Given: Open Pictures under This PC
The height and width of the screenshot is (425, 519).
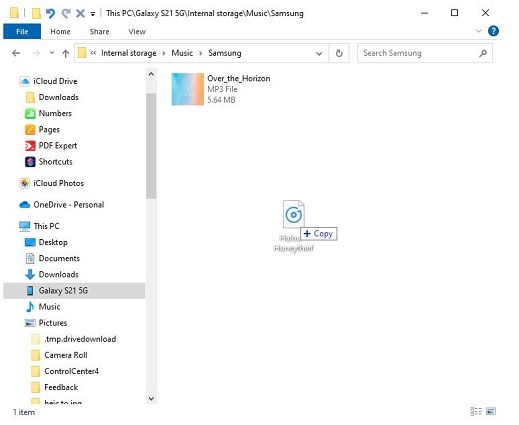Looking at the screenshot, I should [53, 323].
